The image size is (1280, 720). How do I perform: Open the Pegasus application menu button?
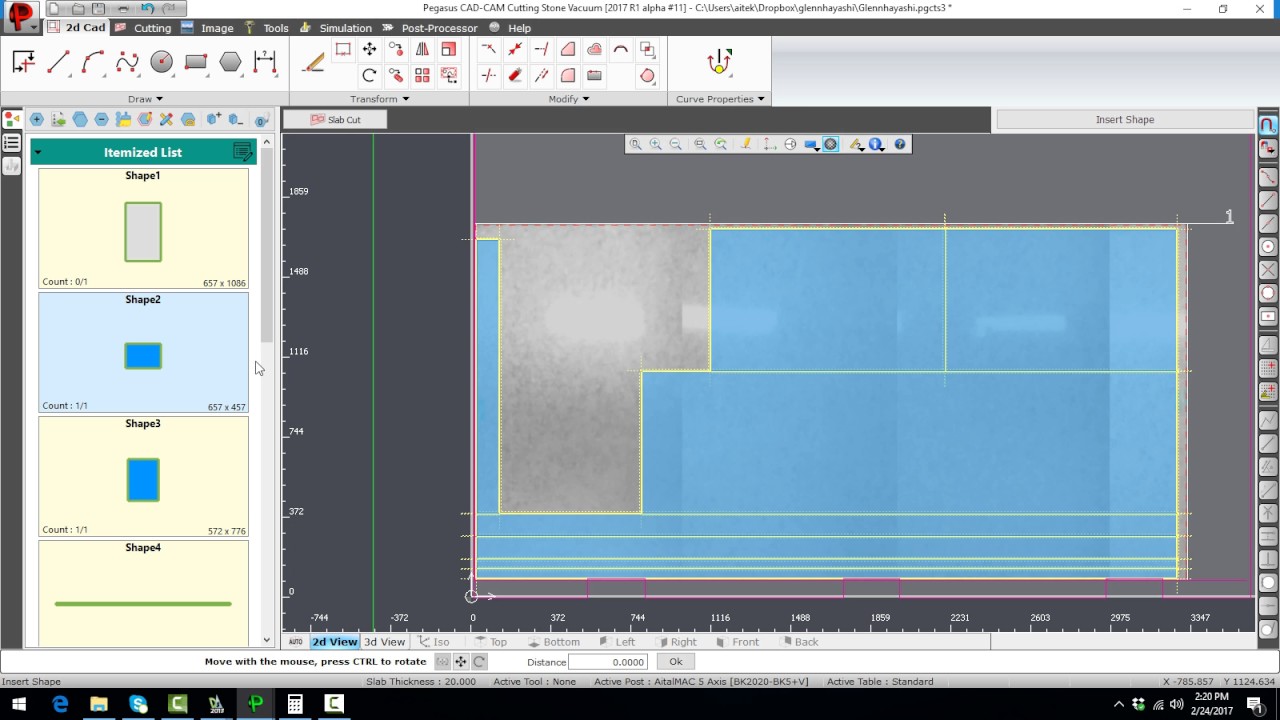(x=21, y=17)
